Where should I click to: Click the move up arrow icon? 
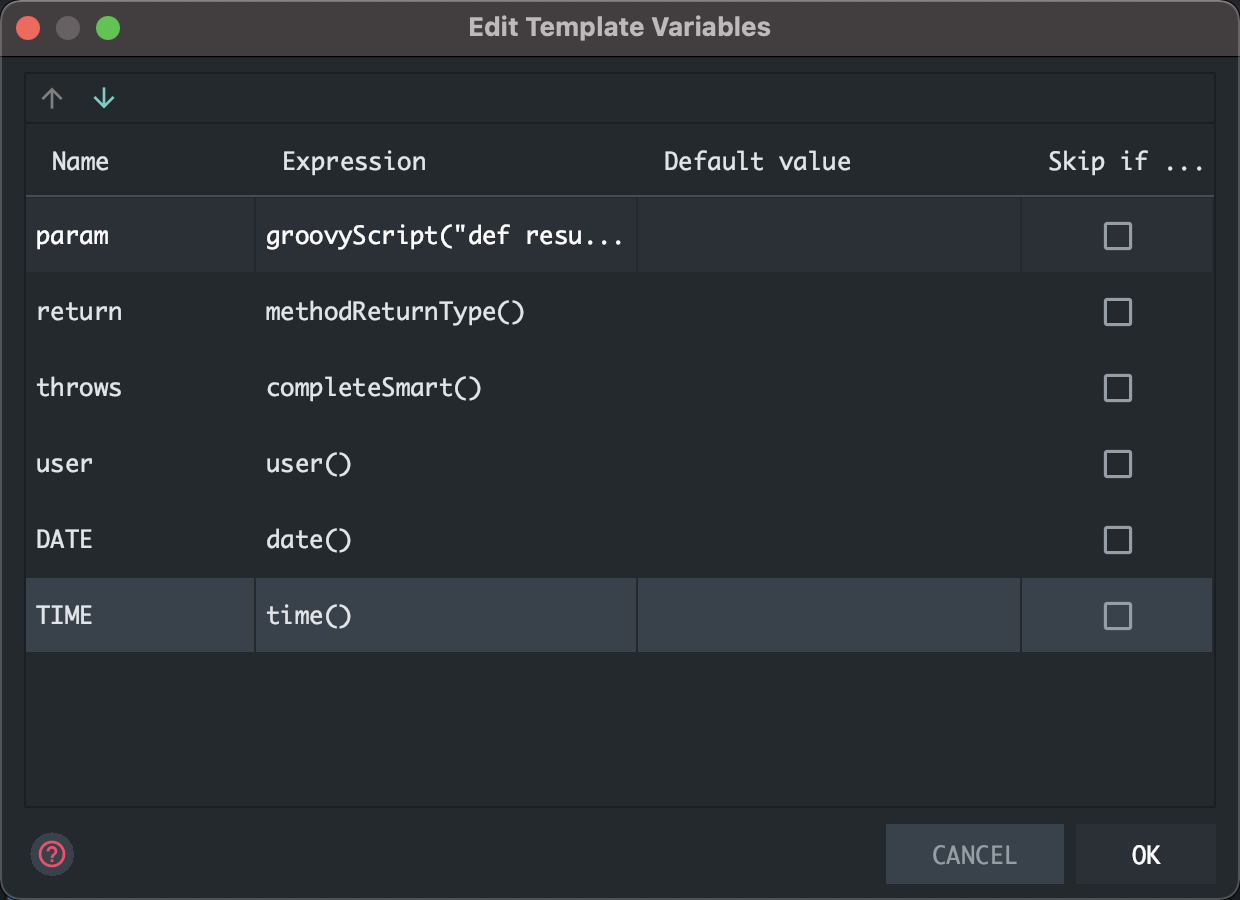click(x=52, y=98)
